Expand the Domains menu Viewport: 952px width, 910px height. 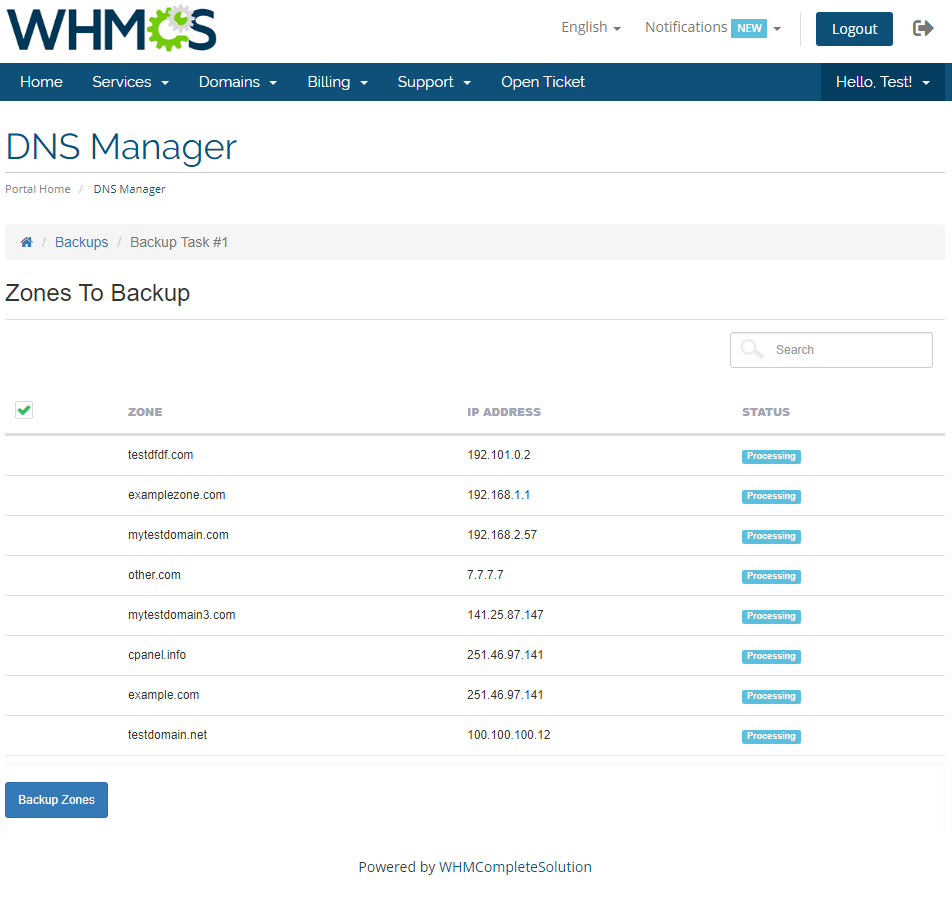(237, 82)
